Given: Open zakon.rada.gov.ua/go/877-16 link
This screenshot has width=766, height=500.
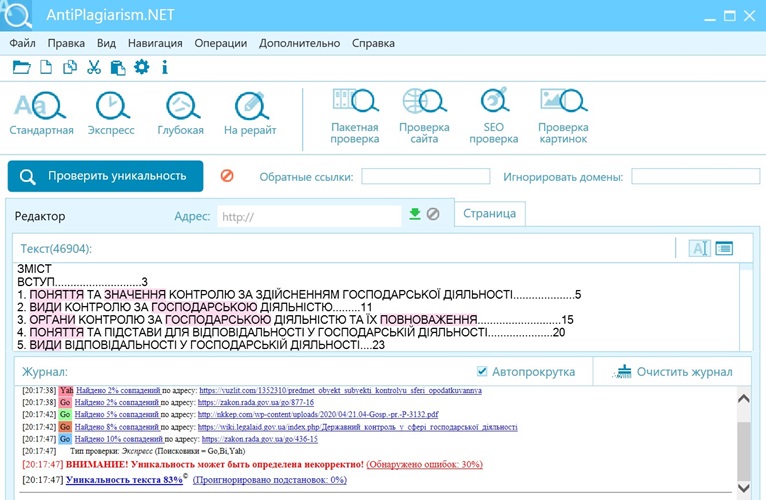Looking at the screenshot, I should coord(255,403).
